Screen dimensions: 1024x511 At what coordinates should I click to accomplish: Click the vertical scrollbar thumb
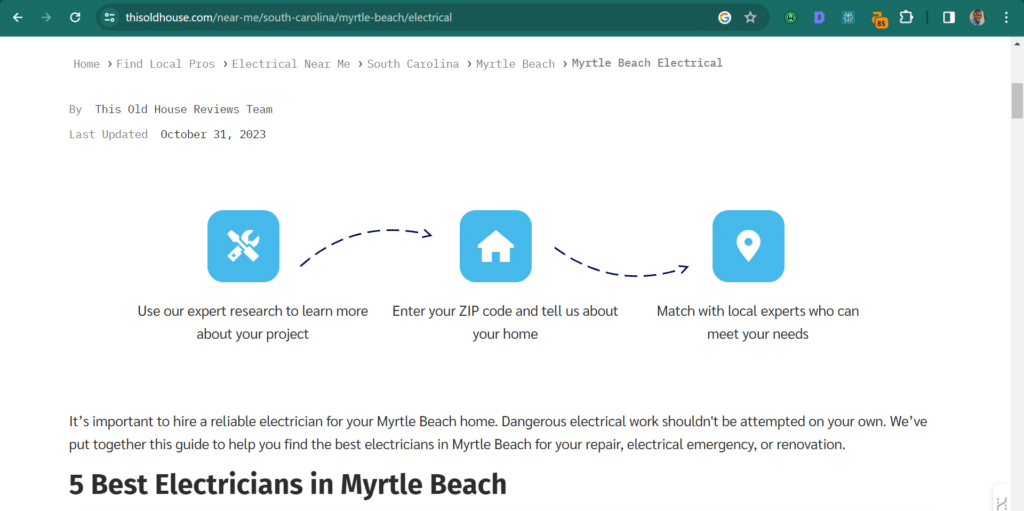point(1017,101)
